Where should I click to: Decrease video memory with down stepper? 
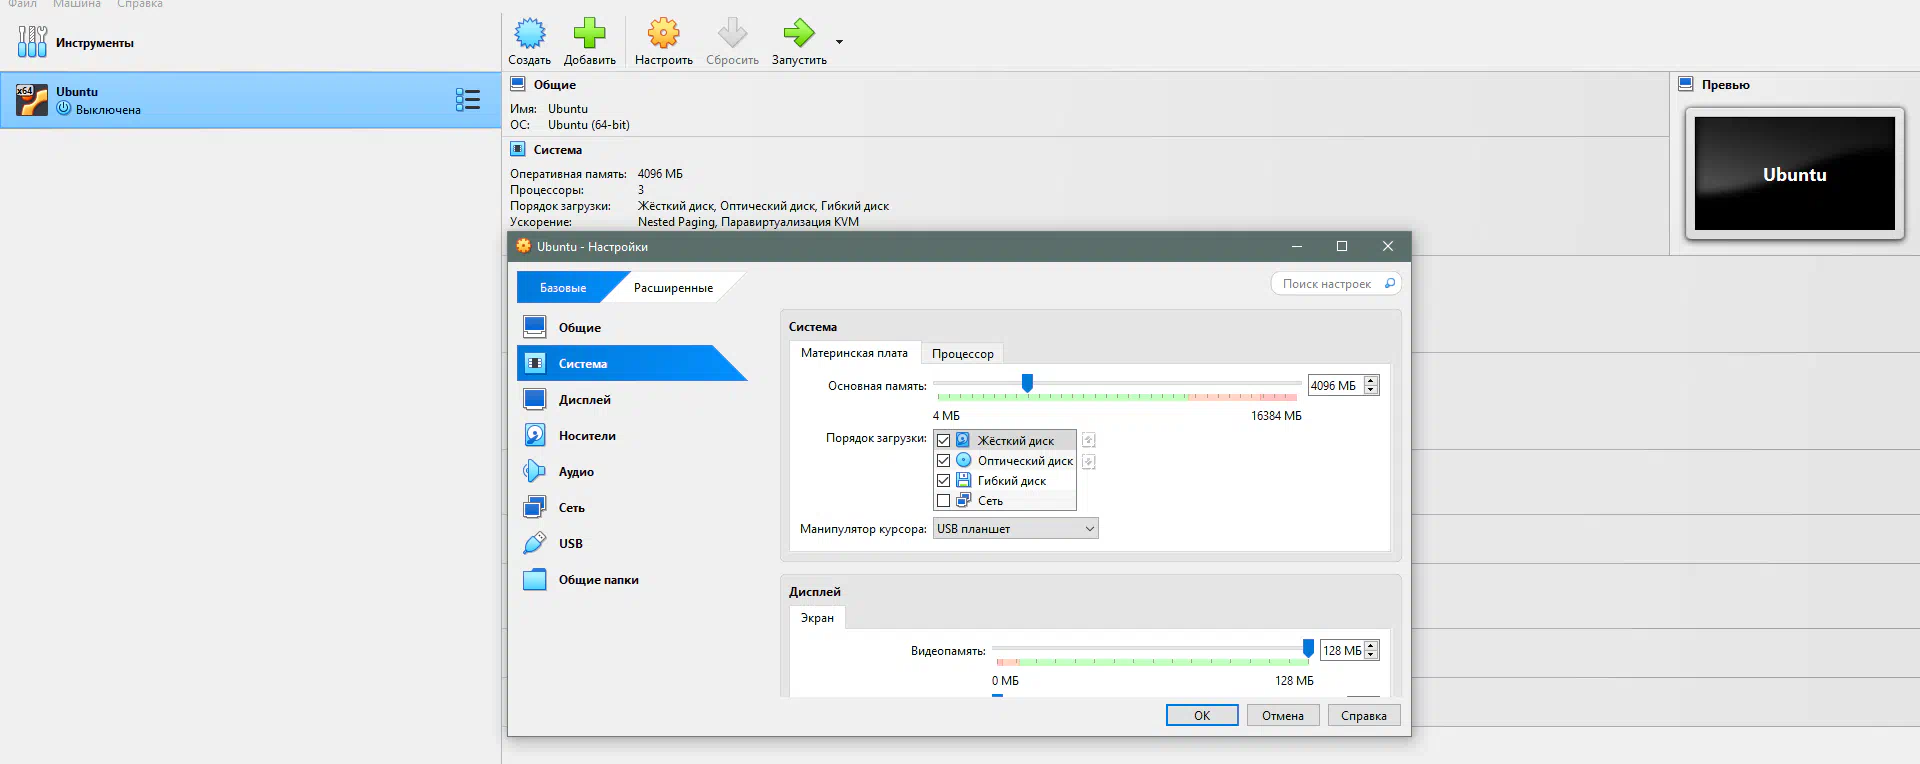coord(1371,655)
